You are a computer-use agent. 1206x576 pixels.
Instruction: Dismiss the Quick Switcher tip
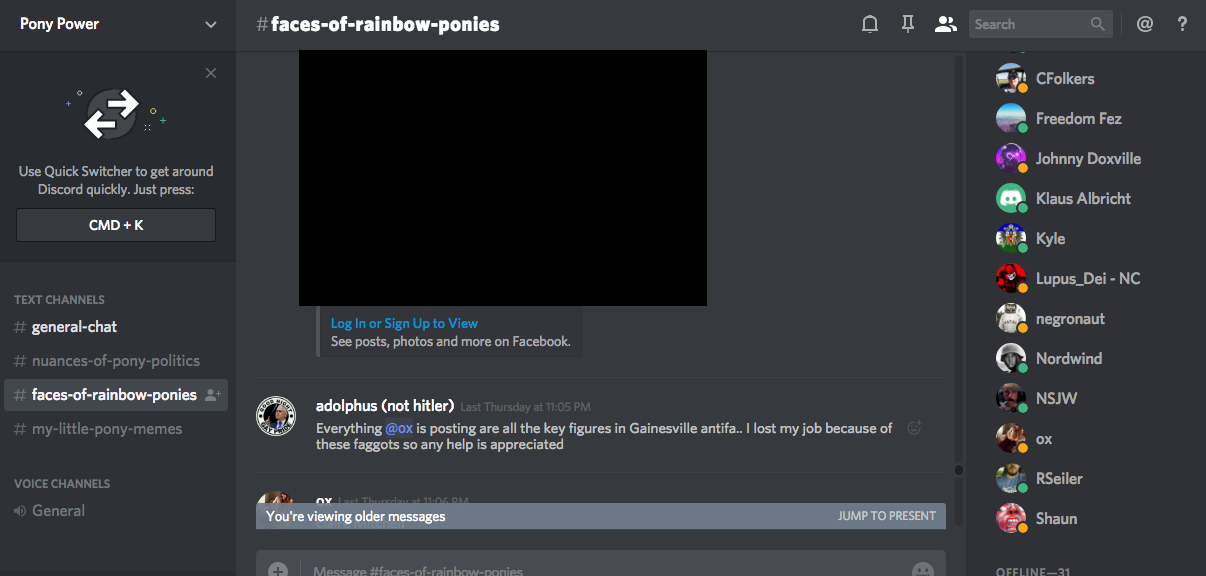click(x=210, y=73)
